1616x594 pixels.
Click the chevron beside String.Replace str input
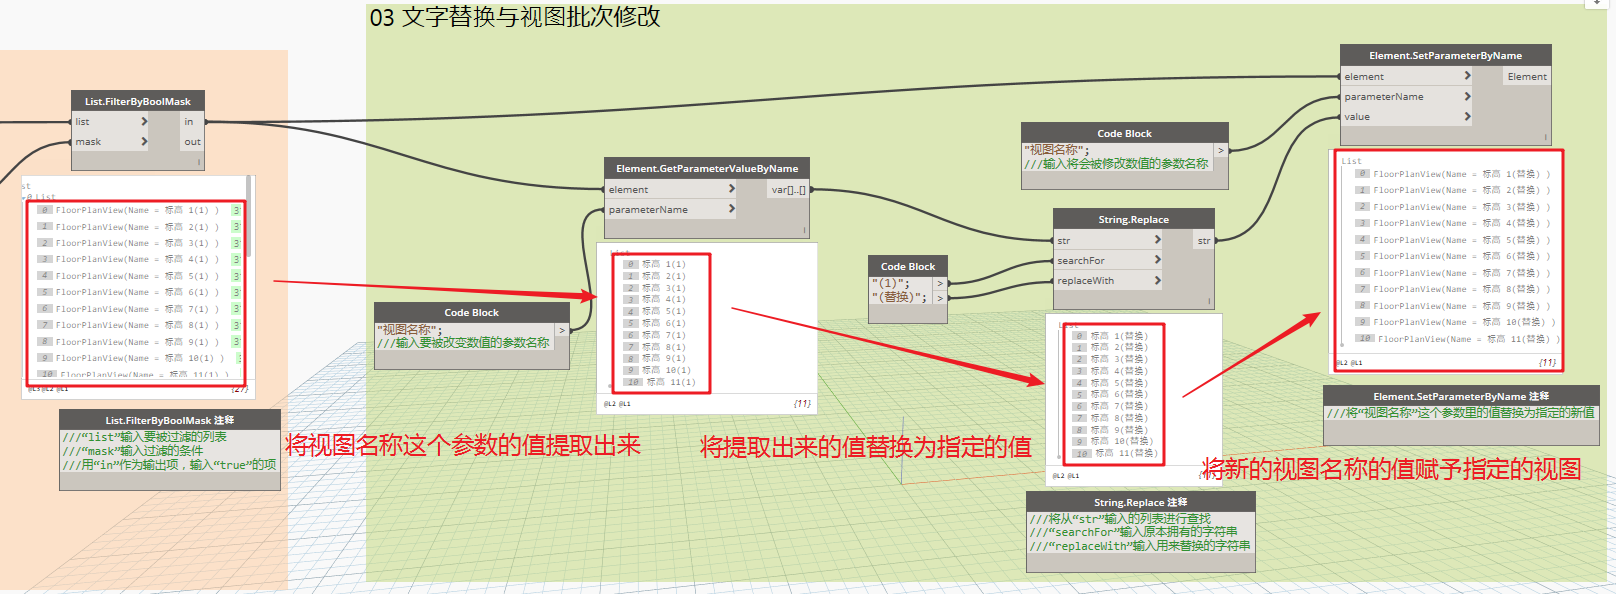pyautogui.click(x=1157, y=240)
